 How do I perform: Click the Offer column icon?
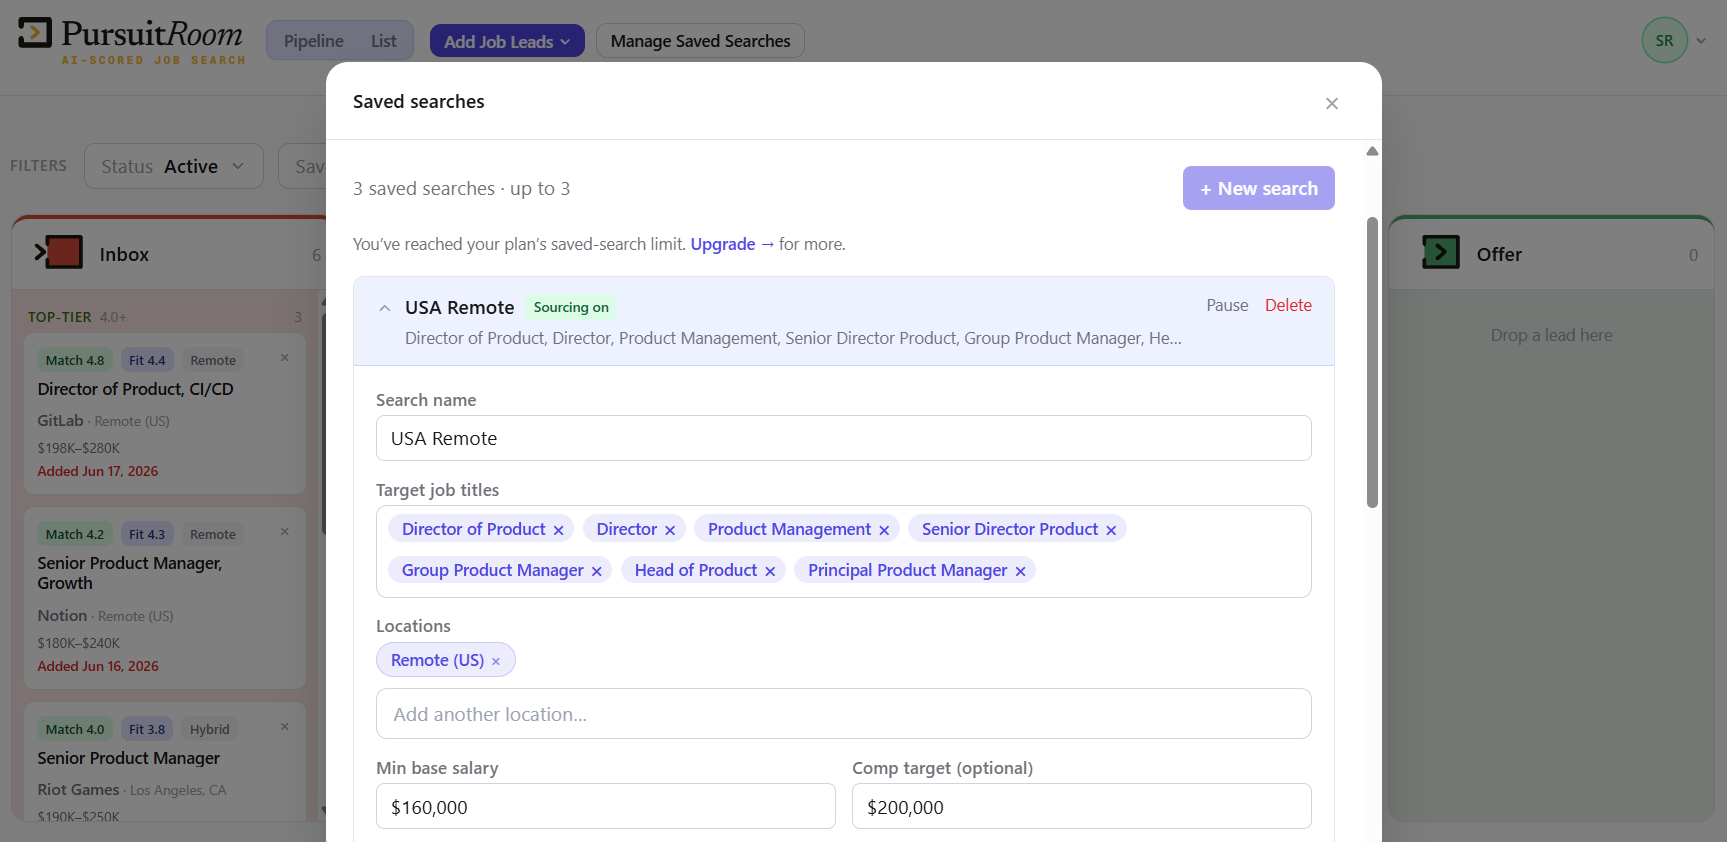(x=1441, y=252)
